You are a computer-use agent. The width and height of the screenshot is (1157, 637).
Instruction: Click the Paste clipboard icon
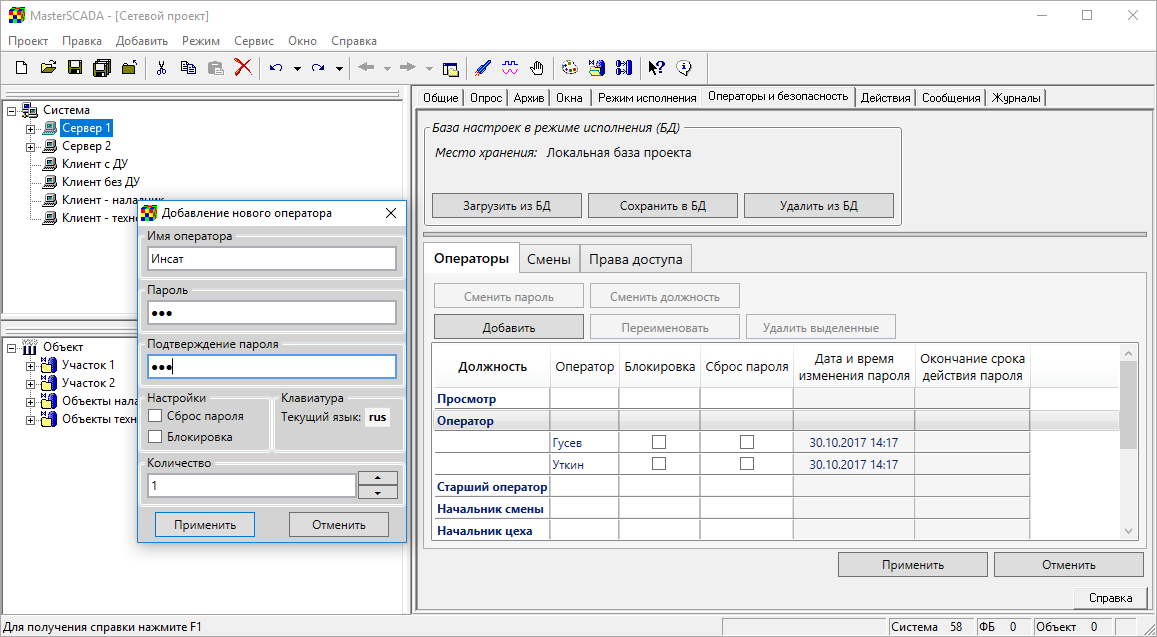[x=215, y=68]
